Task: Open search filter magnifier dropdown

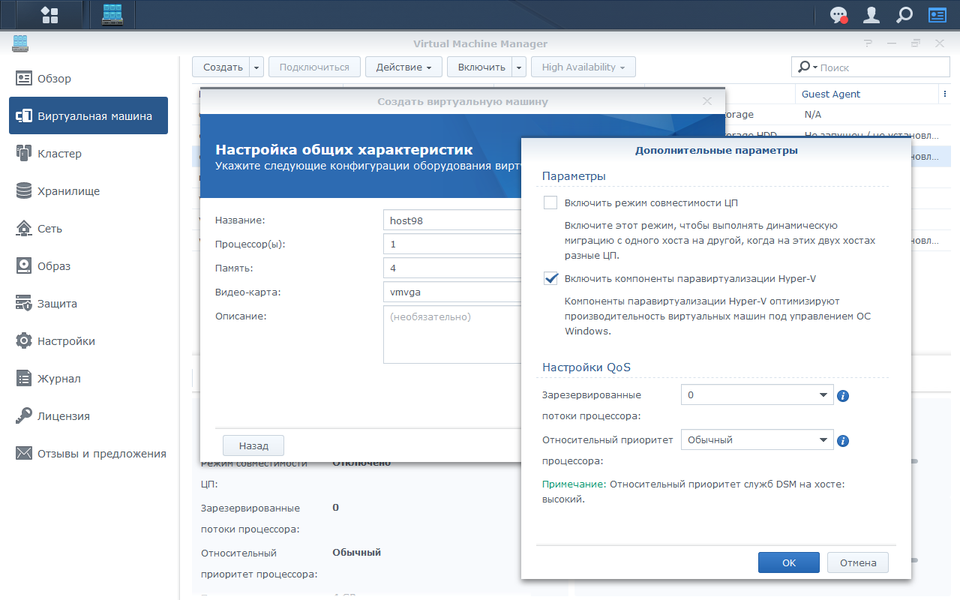Action: (x=807, y=67)
